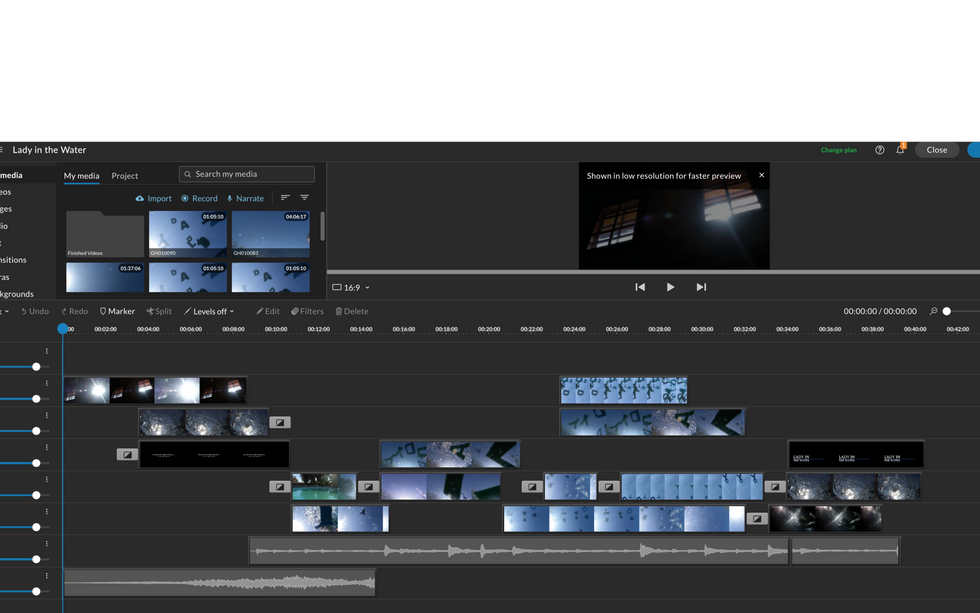
Task: Click the Import cloud icon button
Action: click(154, 198)
